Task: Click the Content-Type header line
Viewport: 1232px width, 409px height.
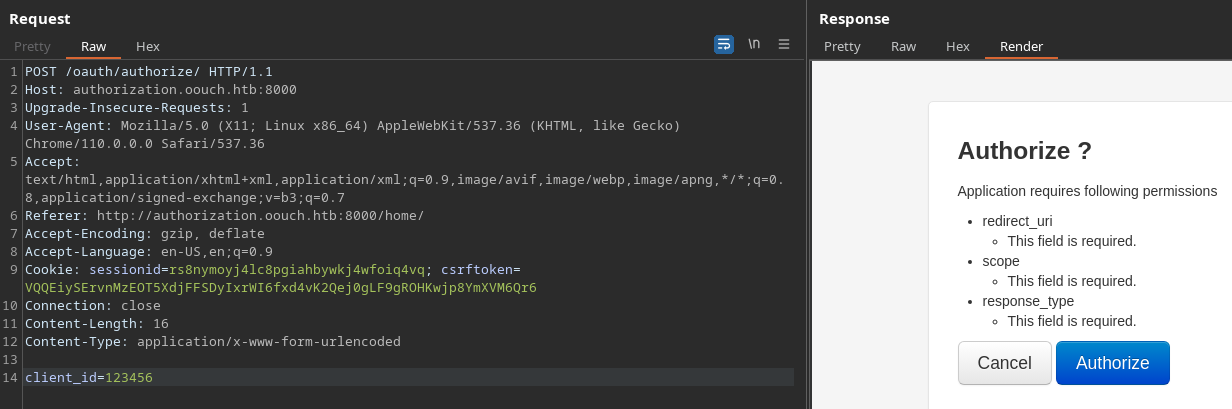Action: [212, 342]
